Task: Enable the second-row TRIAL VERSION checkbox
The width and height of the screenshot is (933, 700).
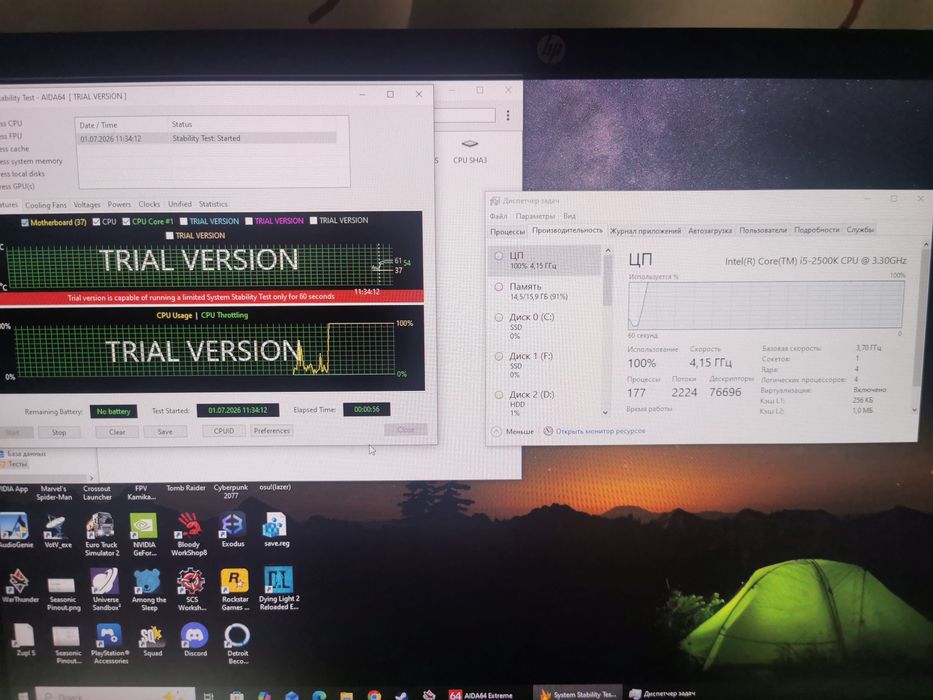Action: 170,236
